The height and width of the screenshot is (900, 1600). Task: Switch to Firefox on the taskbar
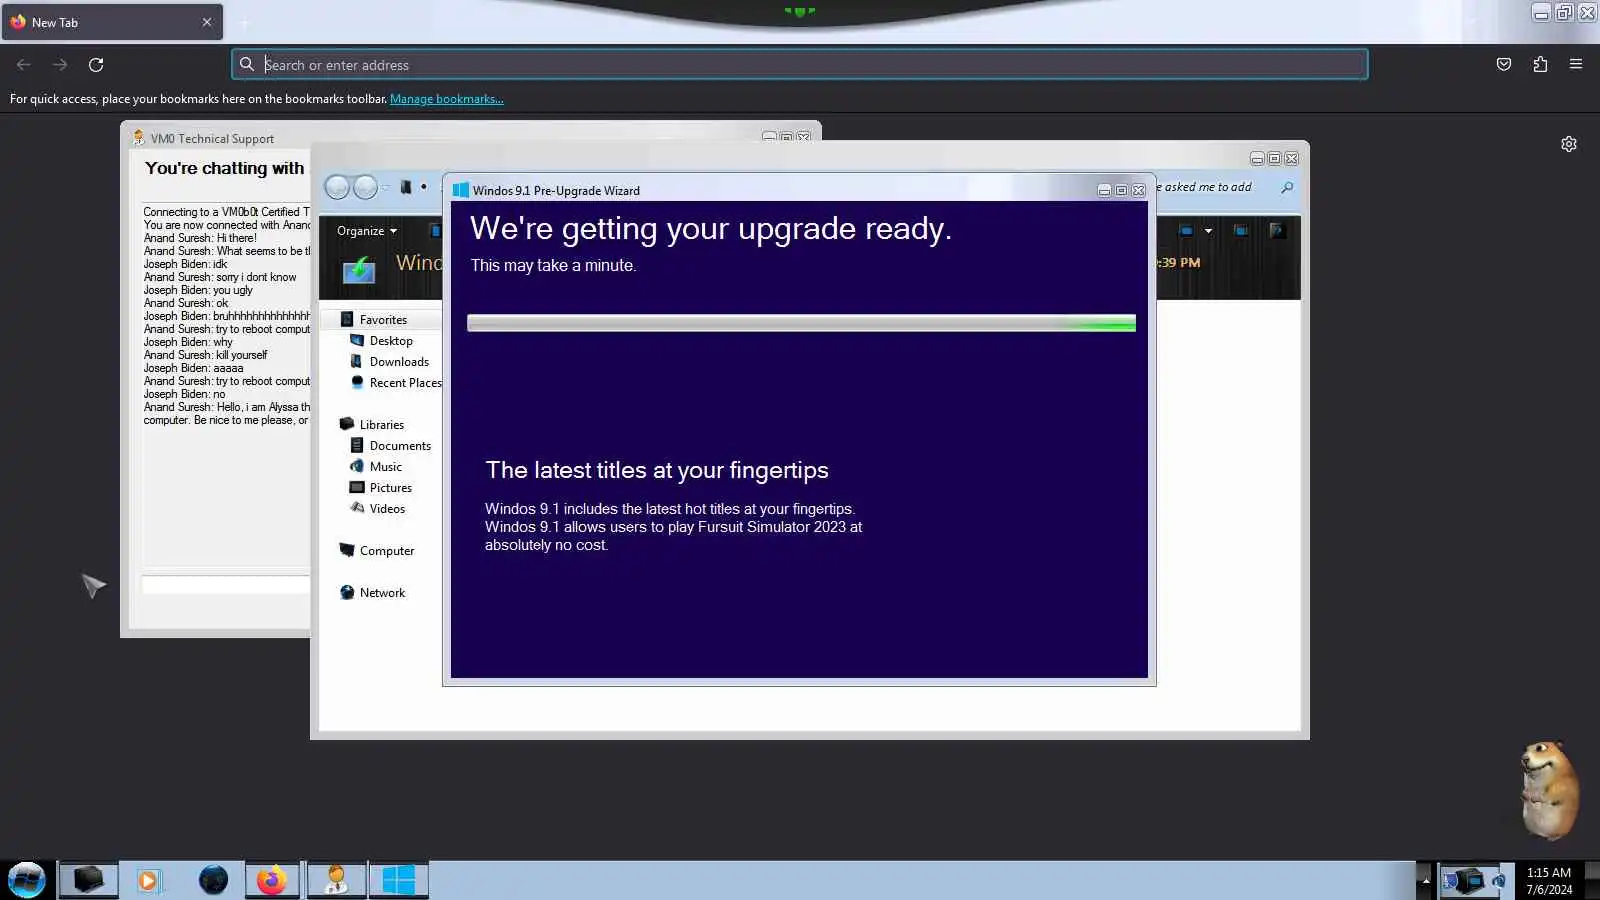click(272, 880)
